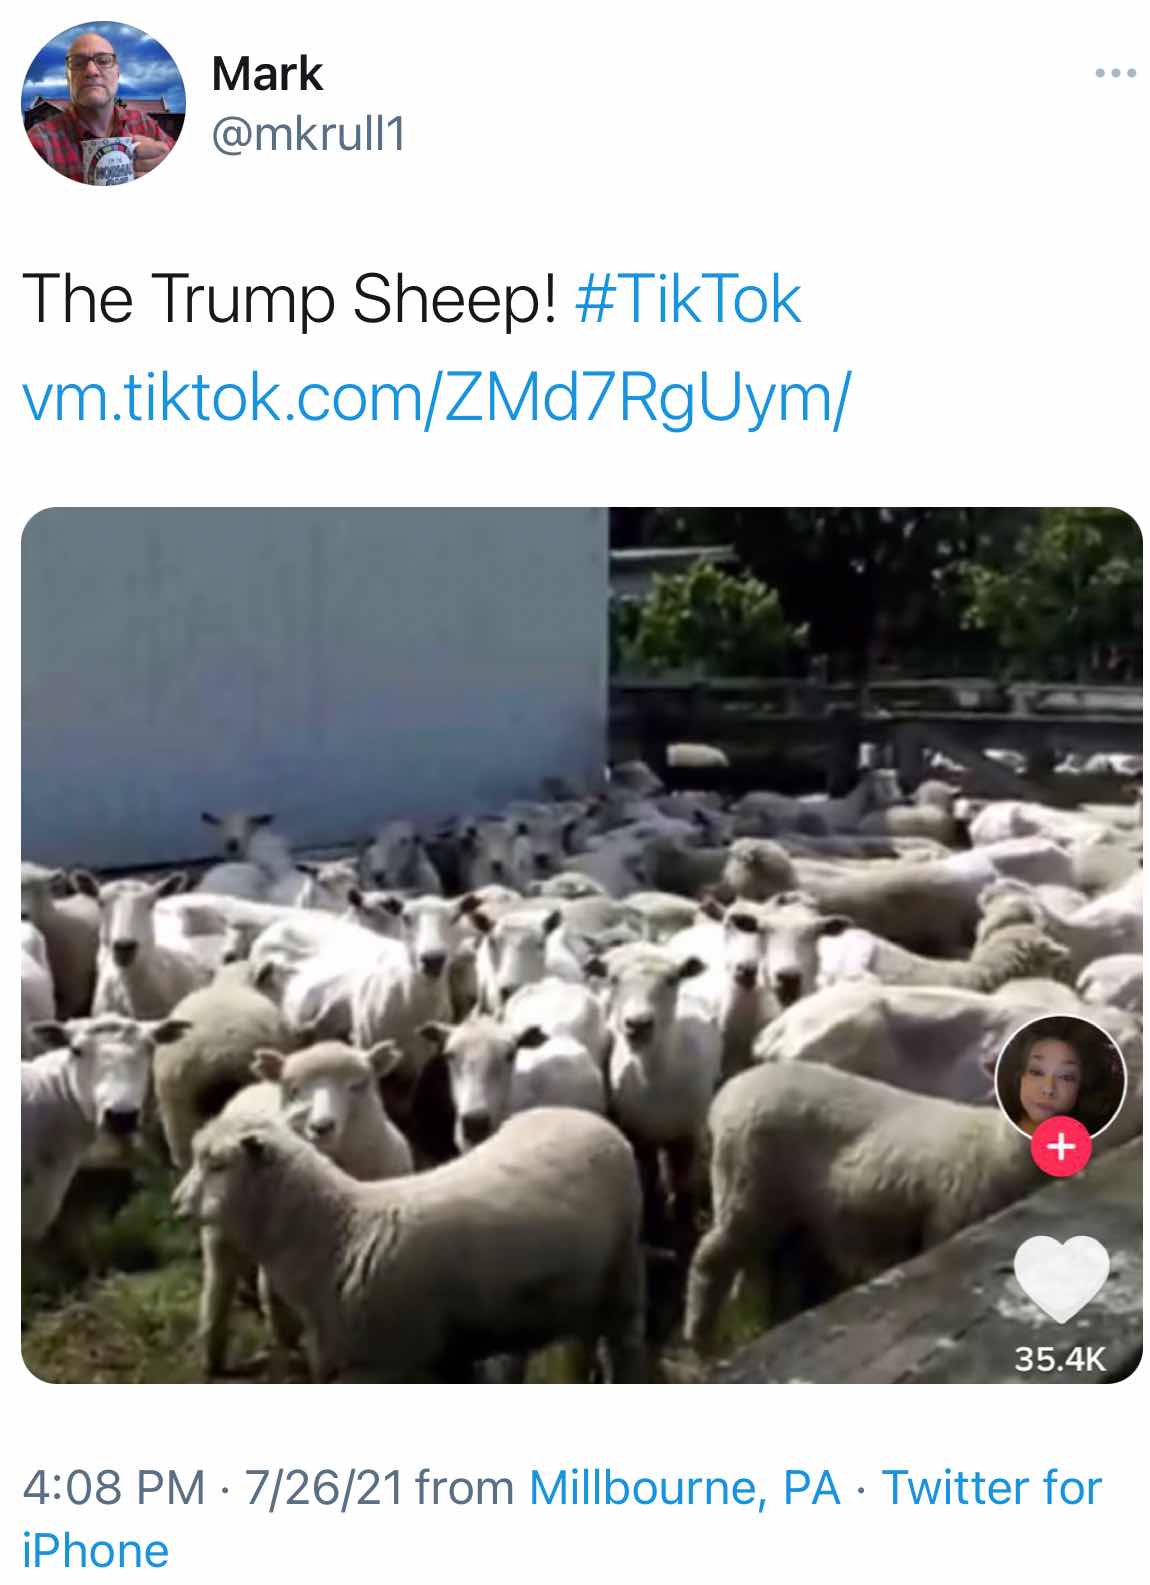
Task: Tap the red plus follow badge
Action: tap(1061, 1146)
